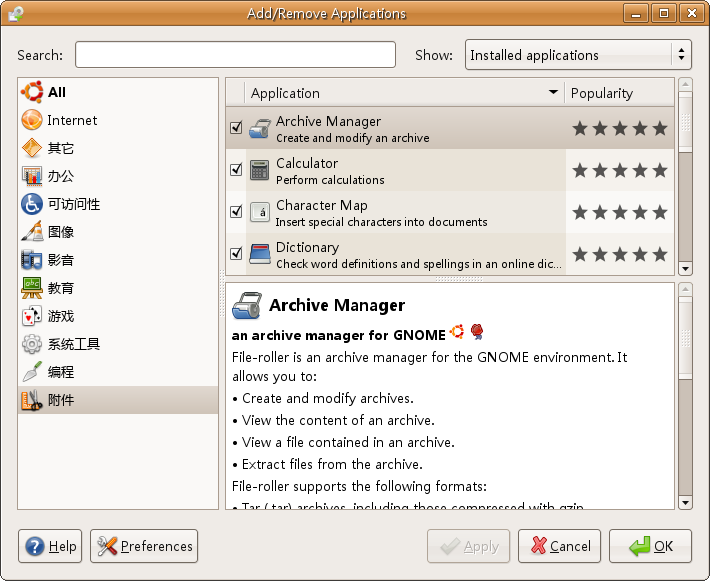Sort by the Popularity column header
Screen dimensions: 710x581
pos(619,93)
